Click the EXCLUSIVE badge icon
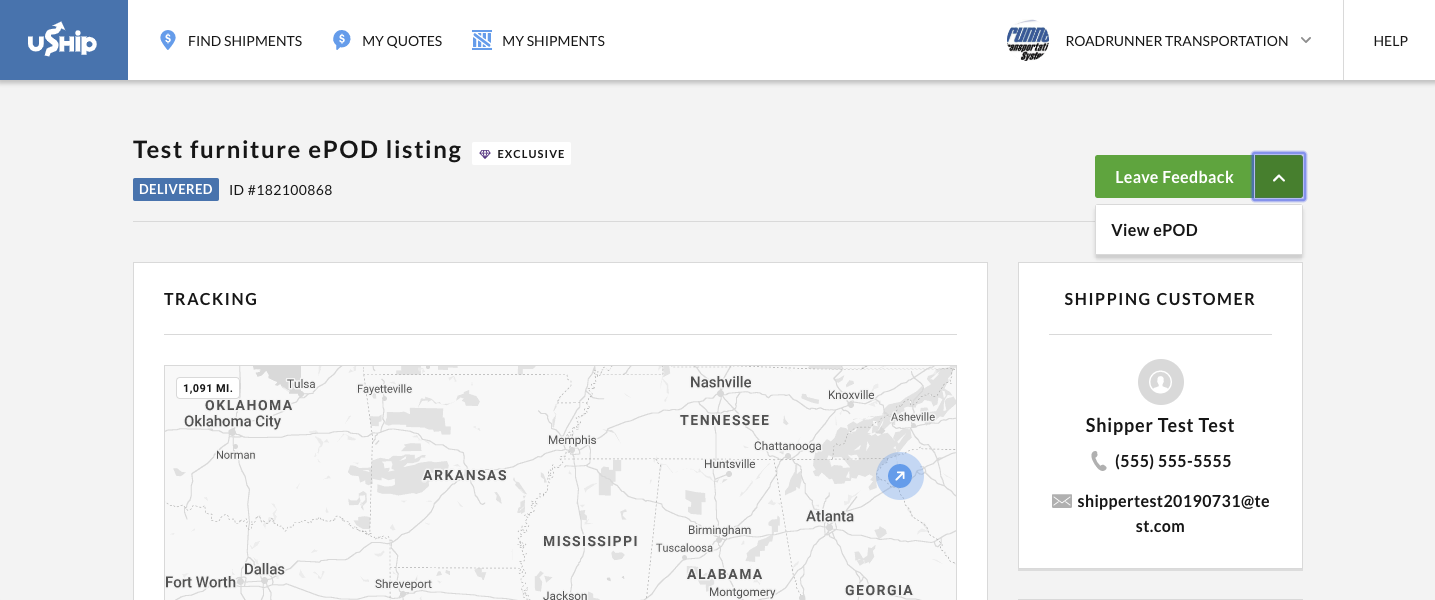The width and height of the screenshot is (1435, 600). [x=485, y=153]
